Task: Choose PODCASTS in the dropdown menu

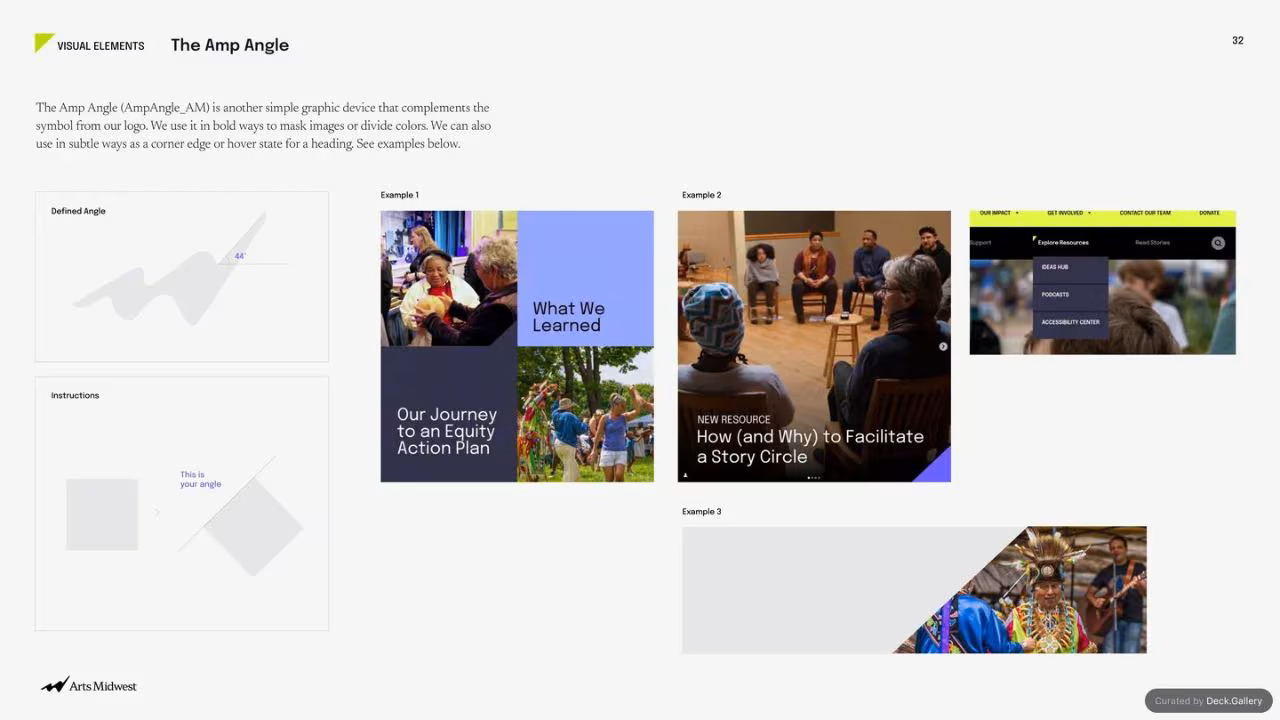Action: click(1055, 295)
